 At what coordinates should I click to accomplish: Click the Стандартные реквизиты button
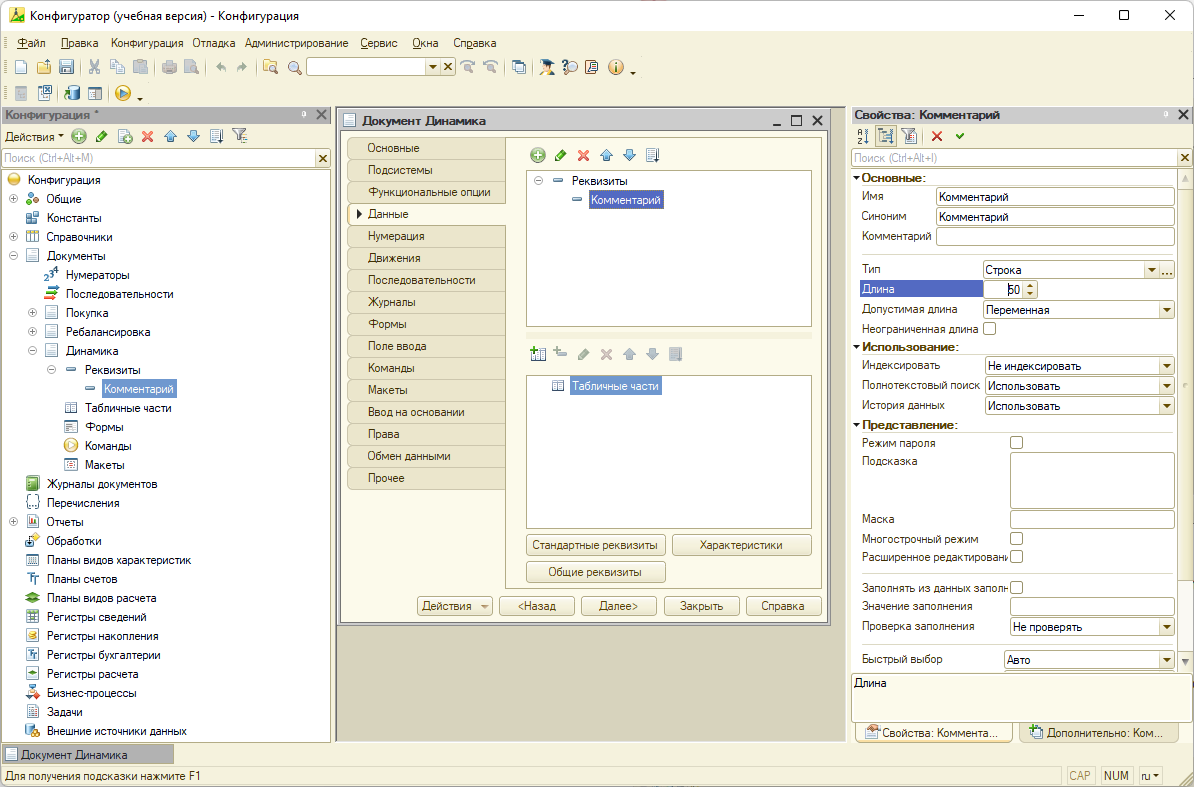coord(595,545)
